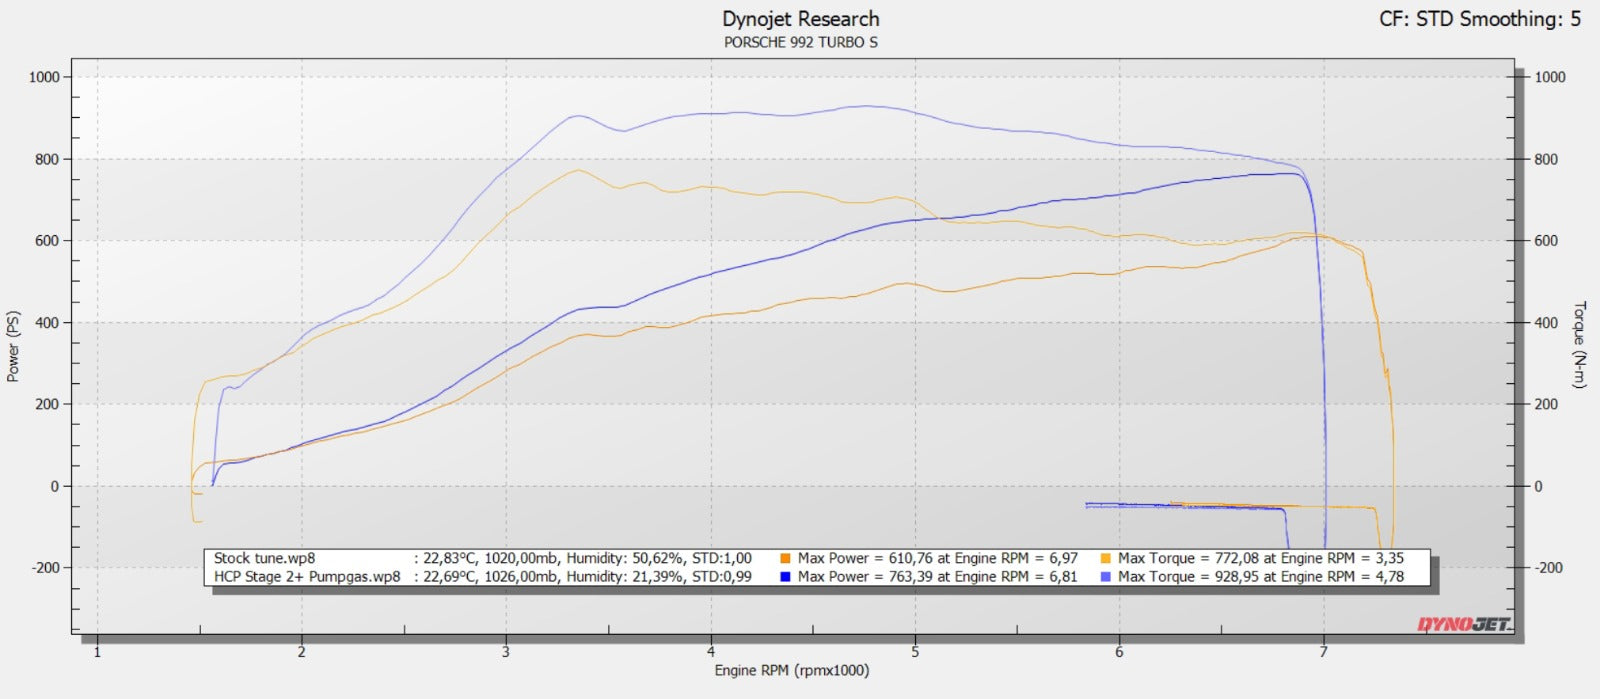Click the 7 tick on RPM axis
This screenshot has height=699, width=1600.
click(1324, 652)
